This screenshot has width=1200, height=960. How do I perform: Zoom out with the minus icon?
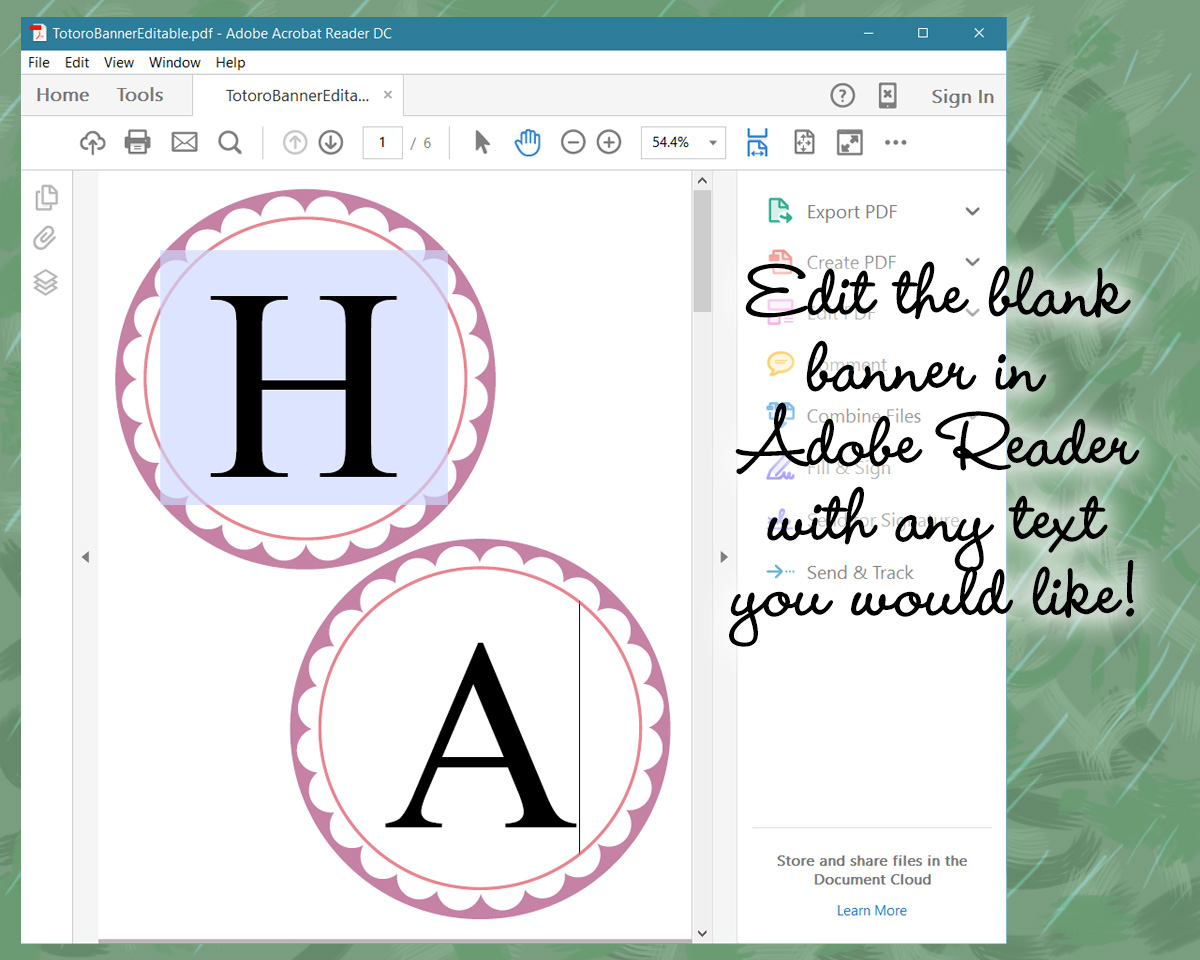(573, 142)
